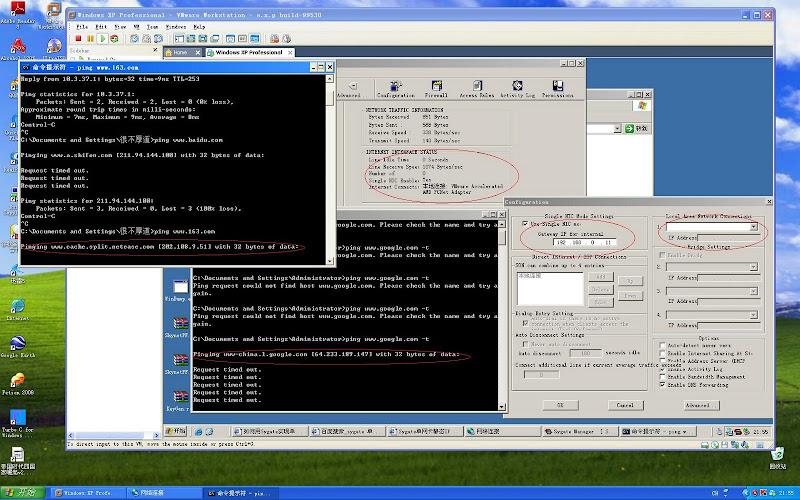The height and width of the screenshot is (500, 800).
Task: Open the Google Earth desktop icon
Action: tap(18, 346)
